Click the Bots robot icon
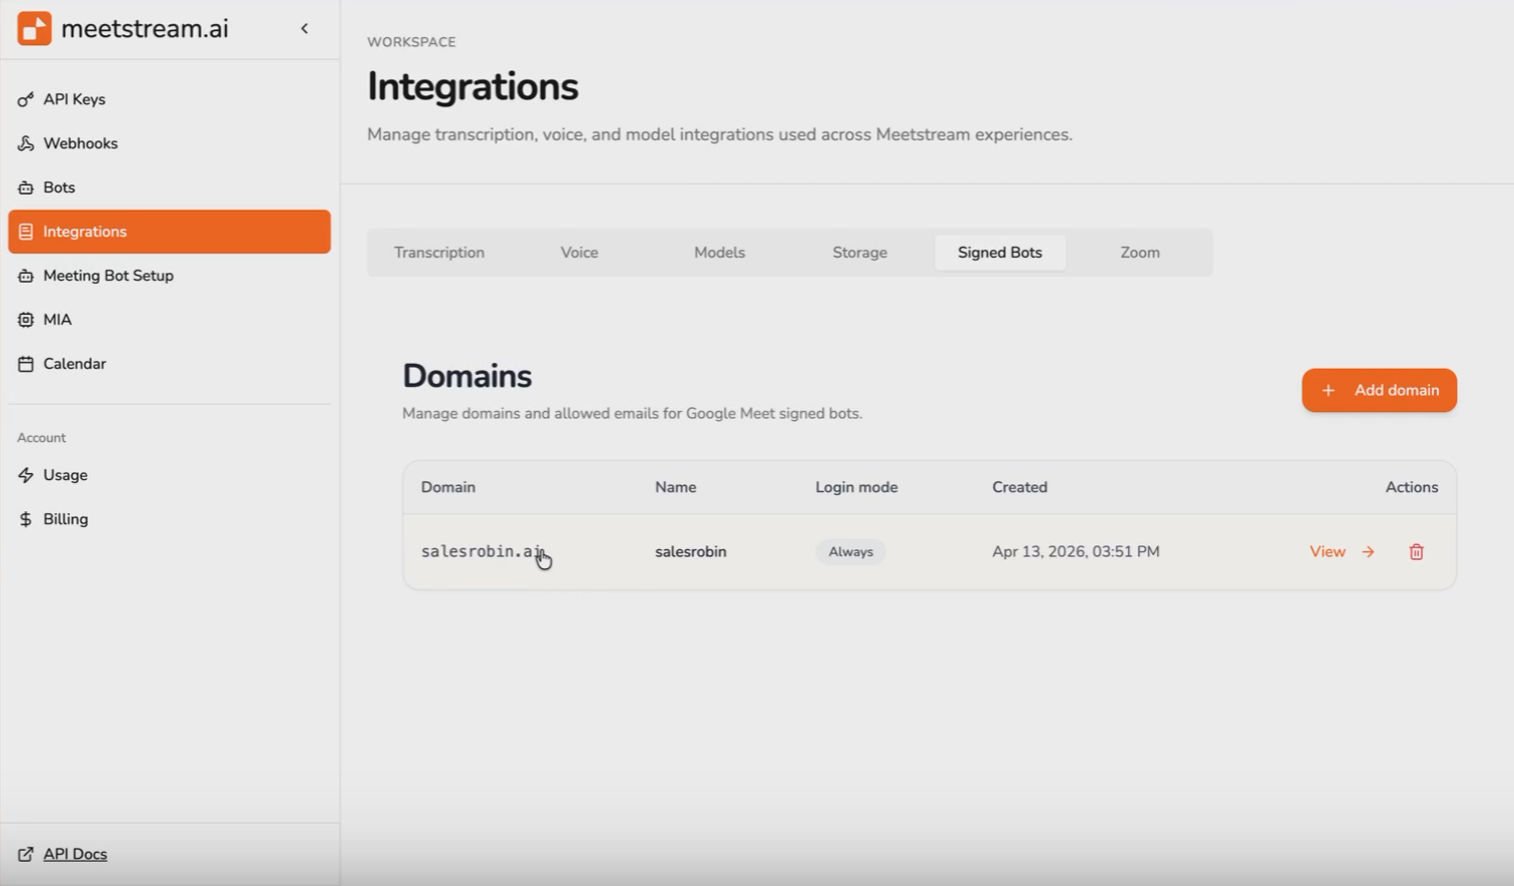Viewport: 1514px width, 886px height. click(26, 188)
